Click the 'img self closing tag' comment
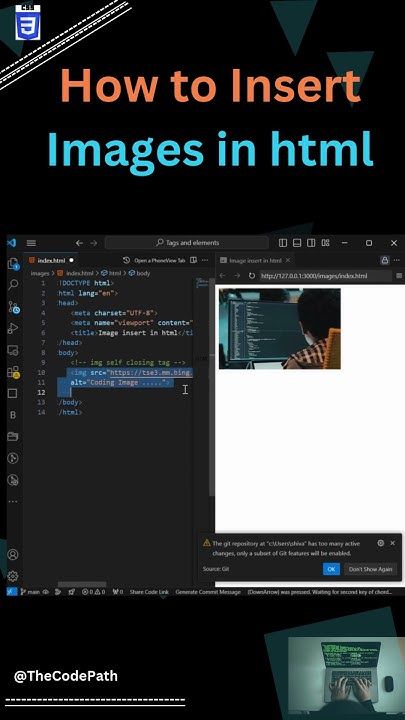This screenshot has width=405, height=720. (x=128, y=362)
